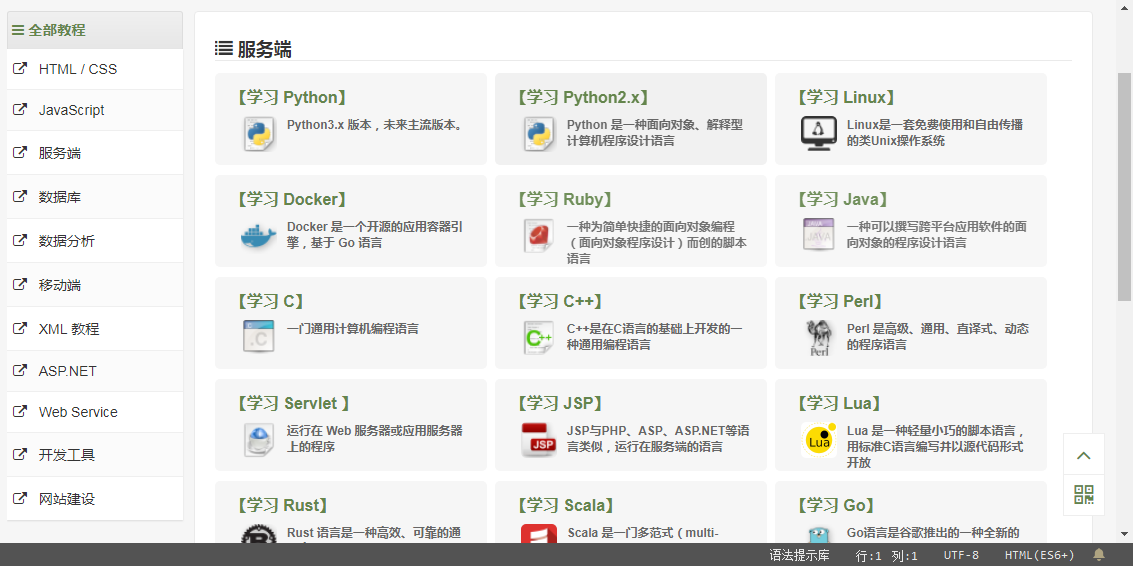This screenshot has width=1133, height=566.
Task: Click the .C file icon
Action: (259, 336)
